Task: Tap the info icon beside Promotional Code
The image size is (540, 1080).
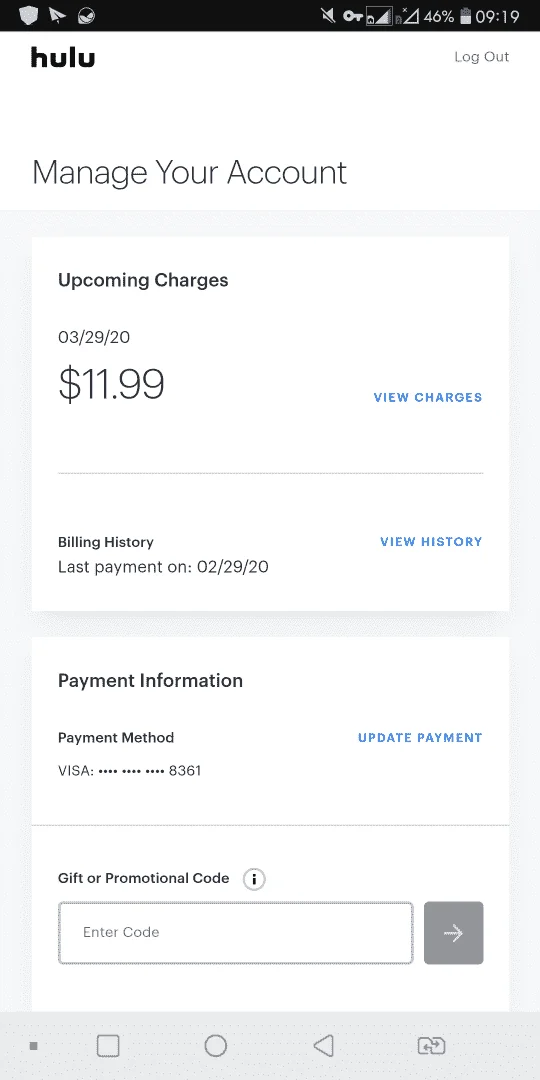Action: pos(254,879)
